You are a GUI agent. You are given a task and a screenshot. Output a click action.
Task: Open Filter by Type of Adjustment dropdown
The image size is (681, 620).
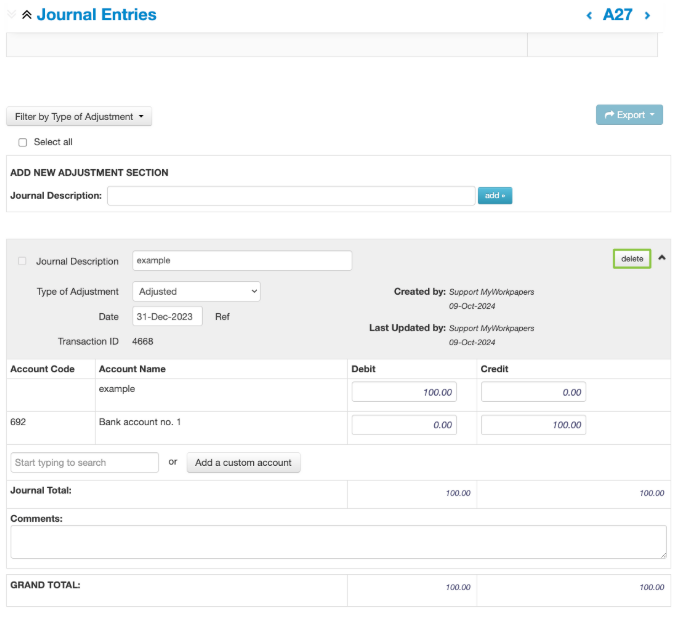[79, 117]
